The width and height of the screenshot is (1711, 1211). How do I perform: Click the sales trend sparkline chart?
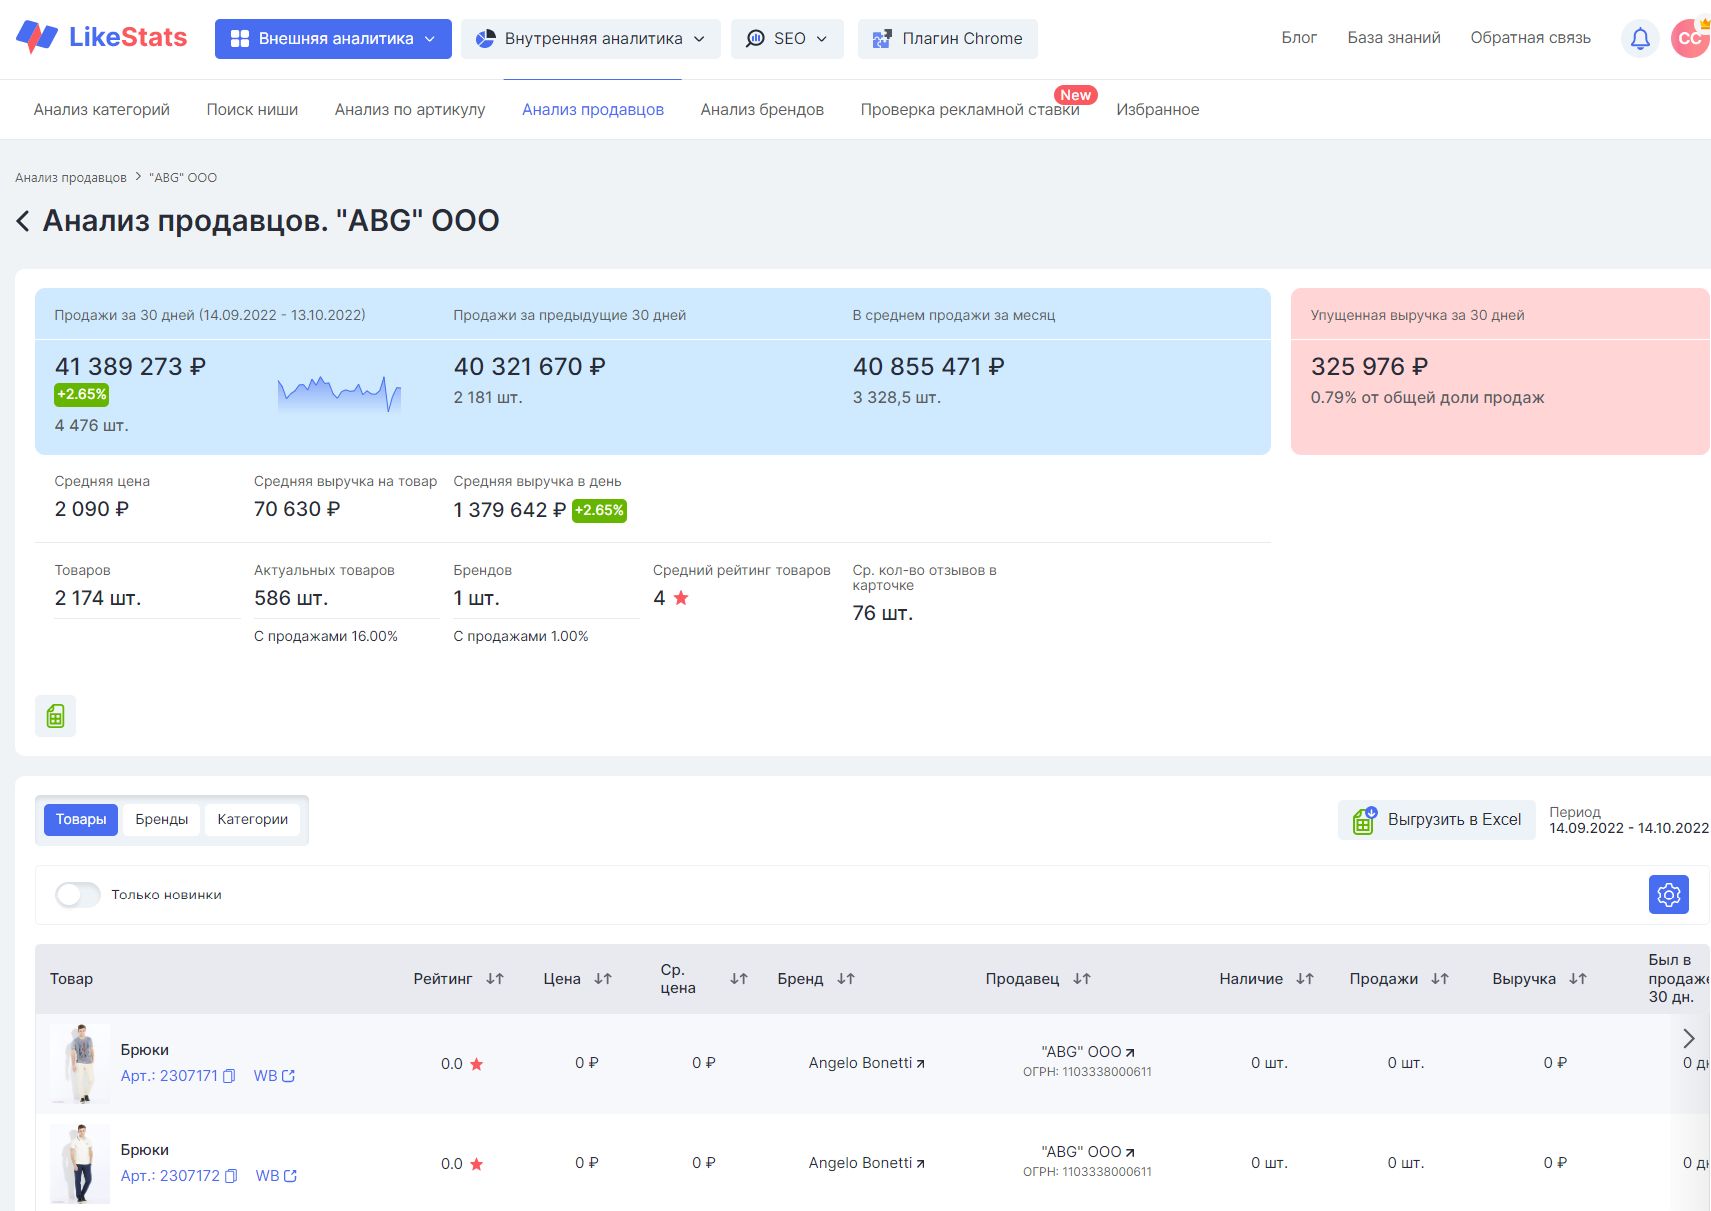(x=339, y=394)
